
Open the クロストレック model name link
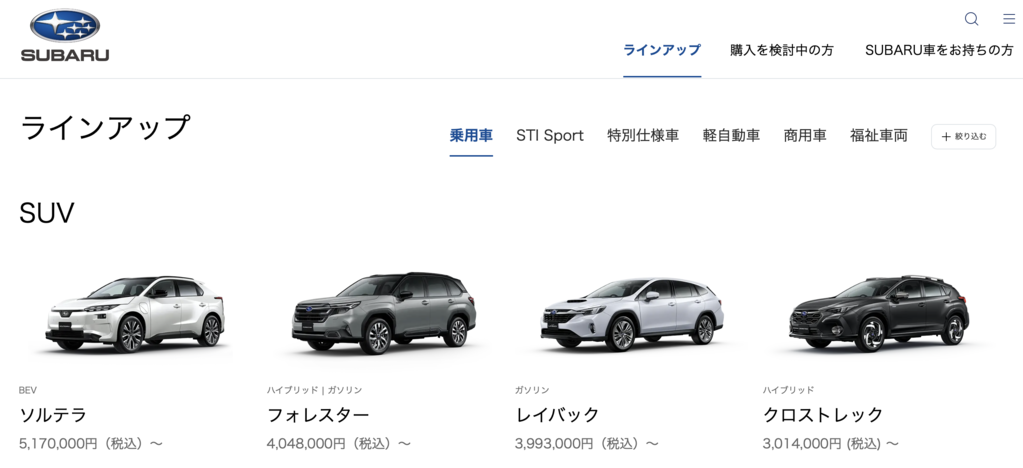[x=823, y=414]
